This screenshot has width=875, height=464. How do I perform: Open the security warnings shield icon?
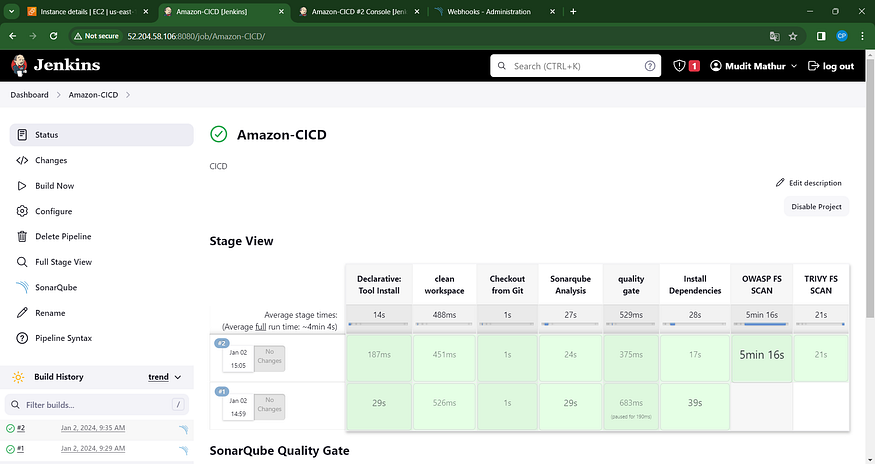click(679, 66)
